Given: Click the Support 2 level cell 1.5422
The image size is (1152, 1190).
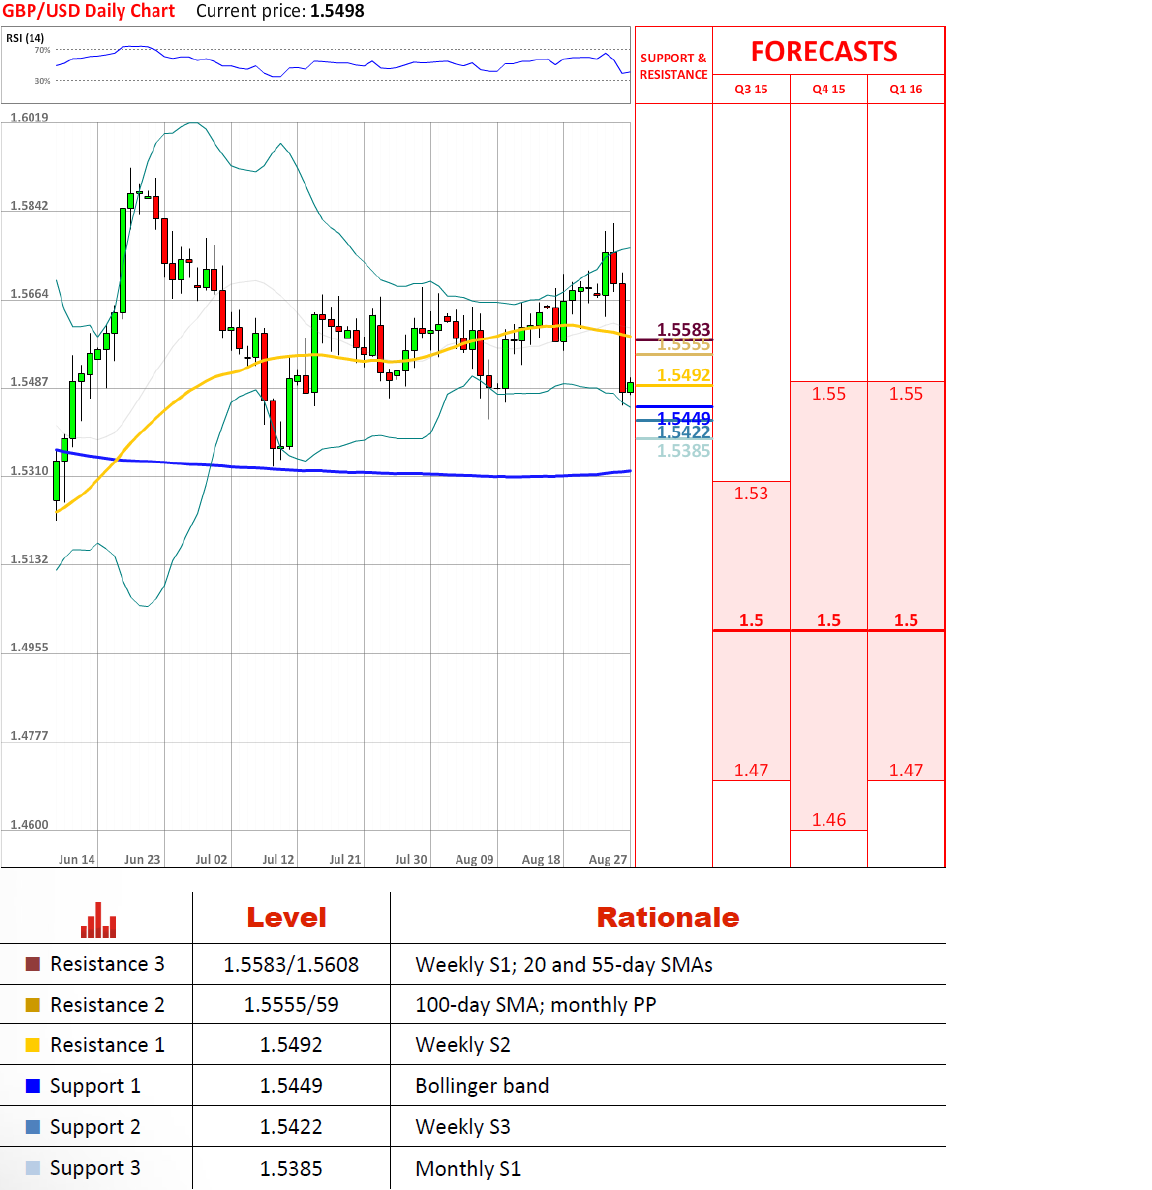Looking at the screenshot, I should coord(291,1127).
